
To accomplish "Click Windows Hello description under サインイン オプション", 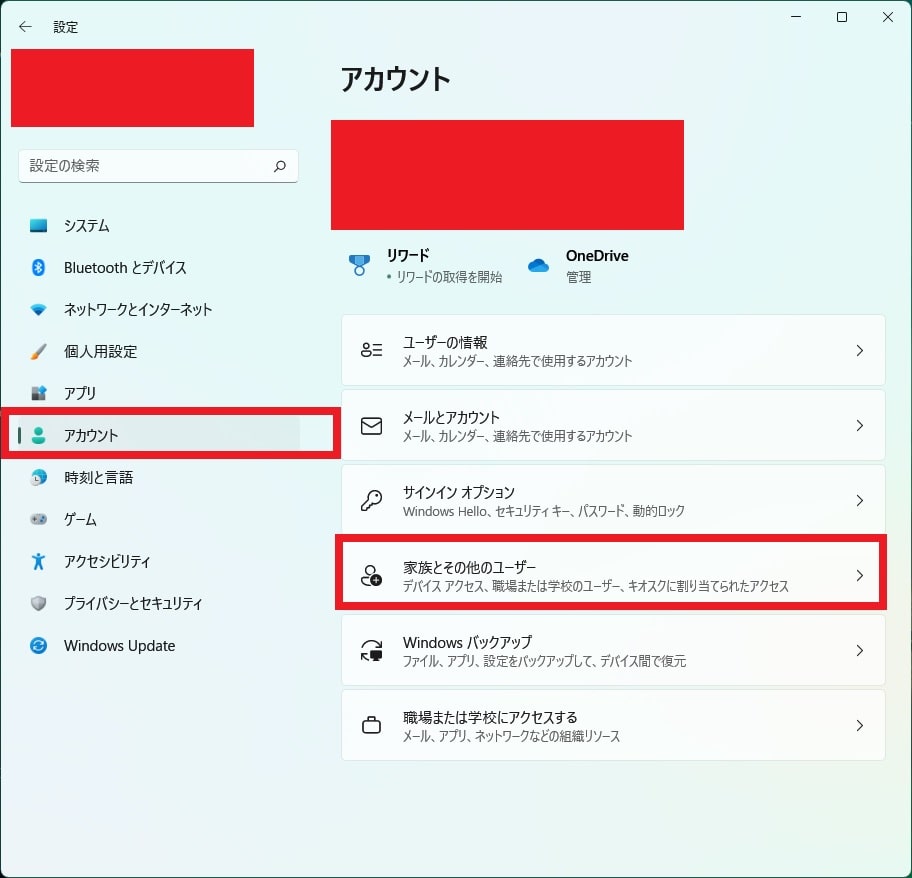I will coord(544,511).
